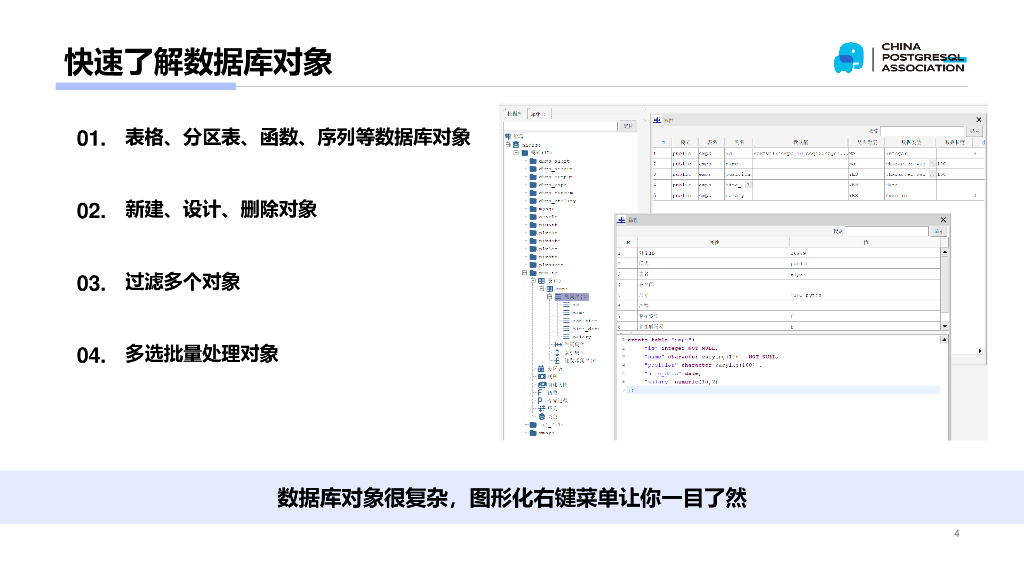The height and width of the screenshot is (576, 1024).
Task: Click bullet '多选批量处理对象'
Action: (x=202, y=354)
